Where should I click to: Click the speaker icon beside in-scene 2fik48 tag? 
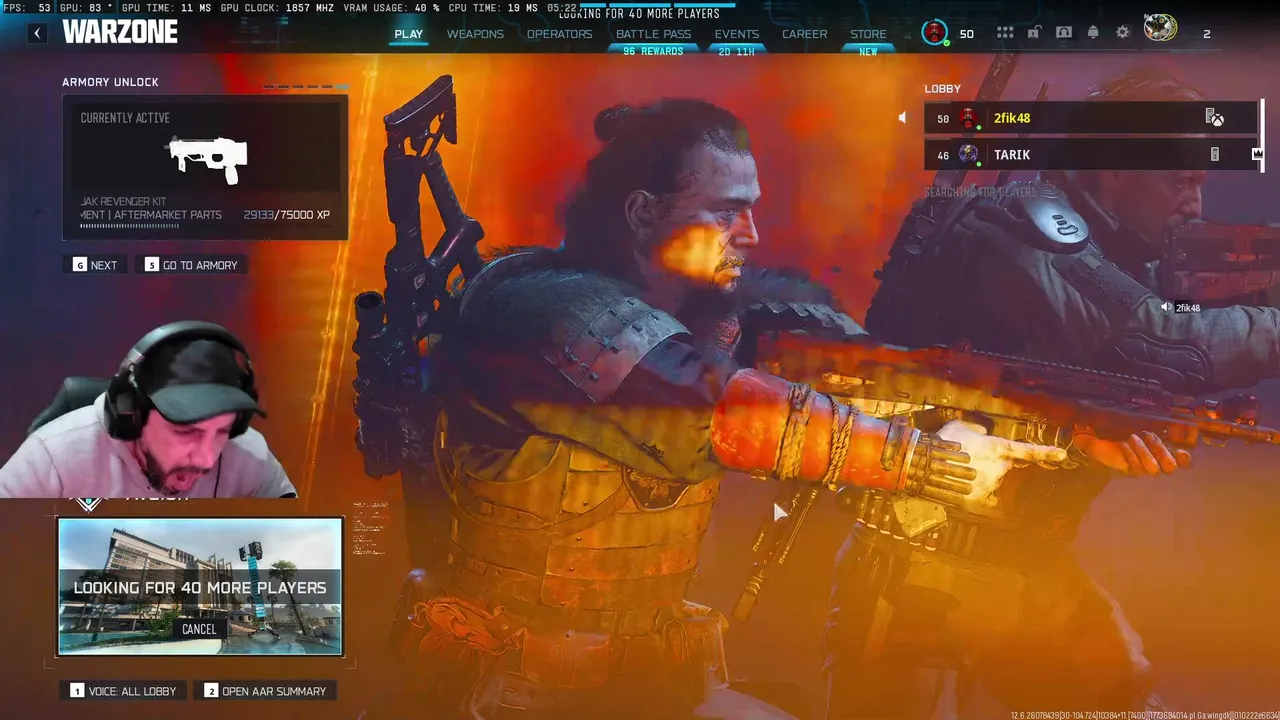click(x=1166, y=308)
